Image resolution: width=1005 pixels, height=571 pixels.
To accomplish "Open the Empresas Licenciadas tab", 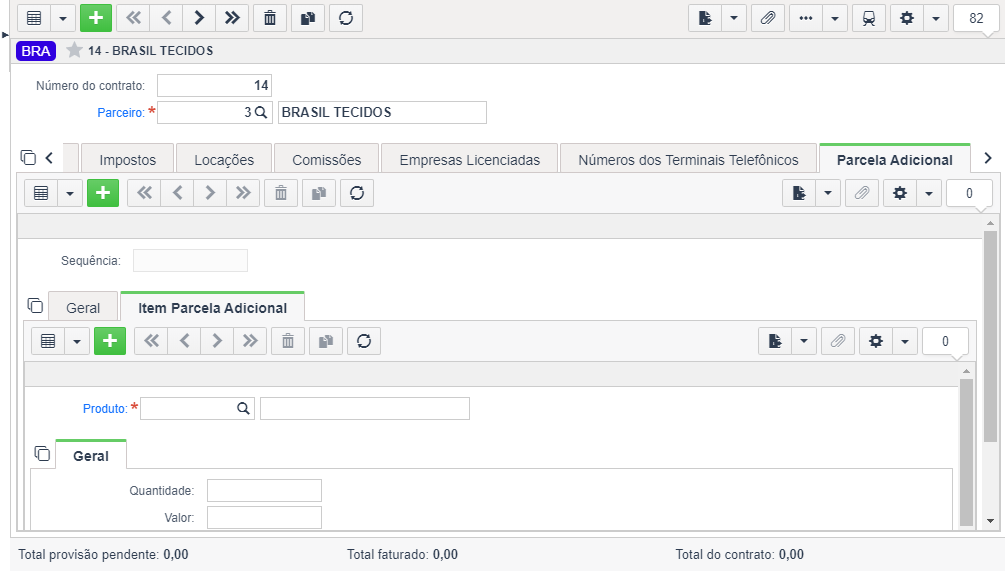I will tap(470, 160).
